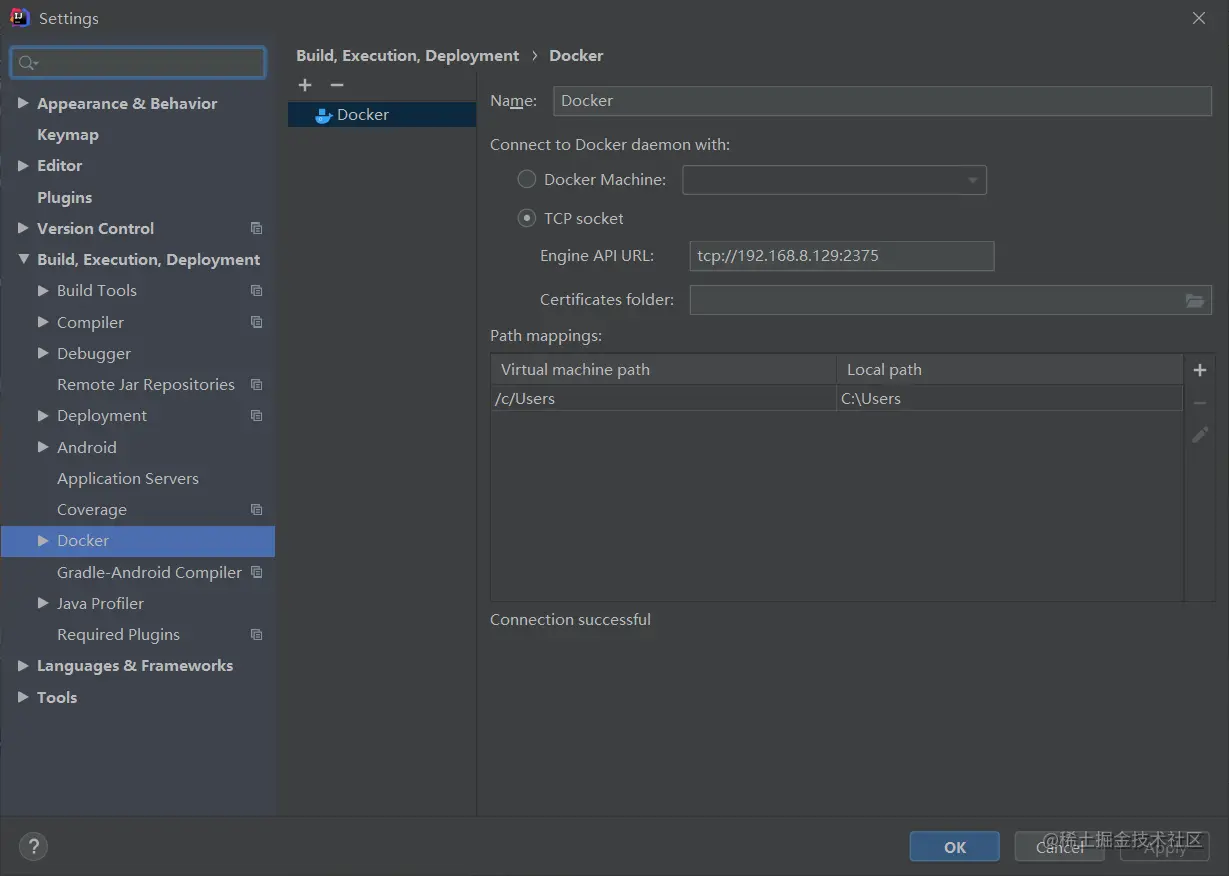1229x876 pixels.
Task: Expand the Android node
Action: pyautogui.click(x=43, y=447)
